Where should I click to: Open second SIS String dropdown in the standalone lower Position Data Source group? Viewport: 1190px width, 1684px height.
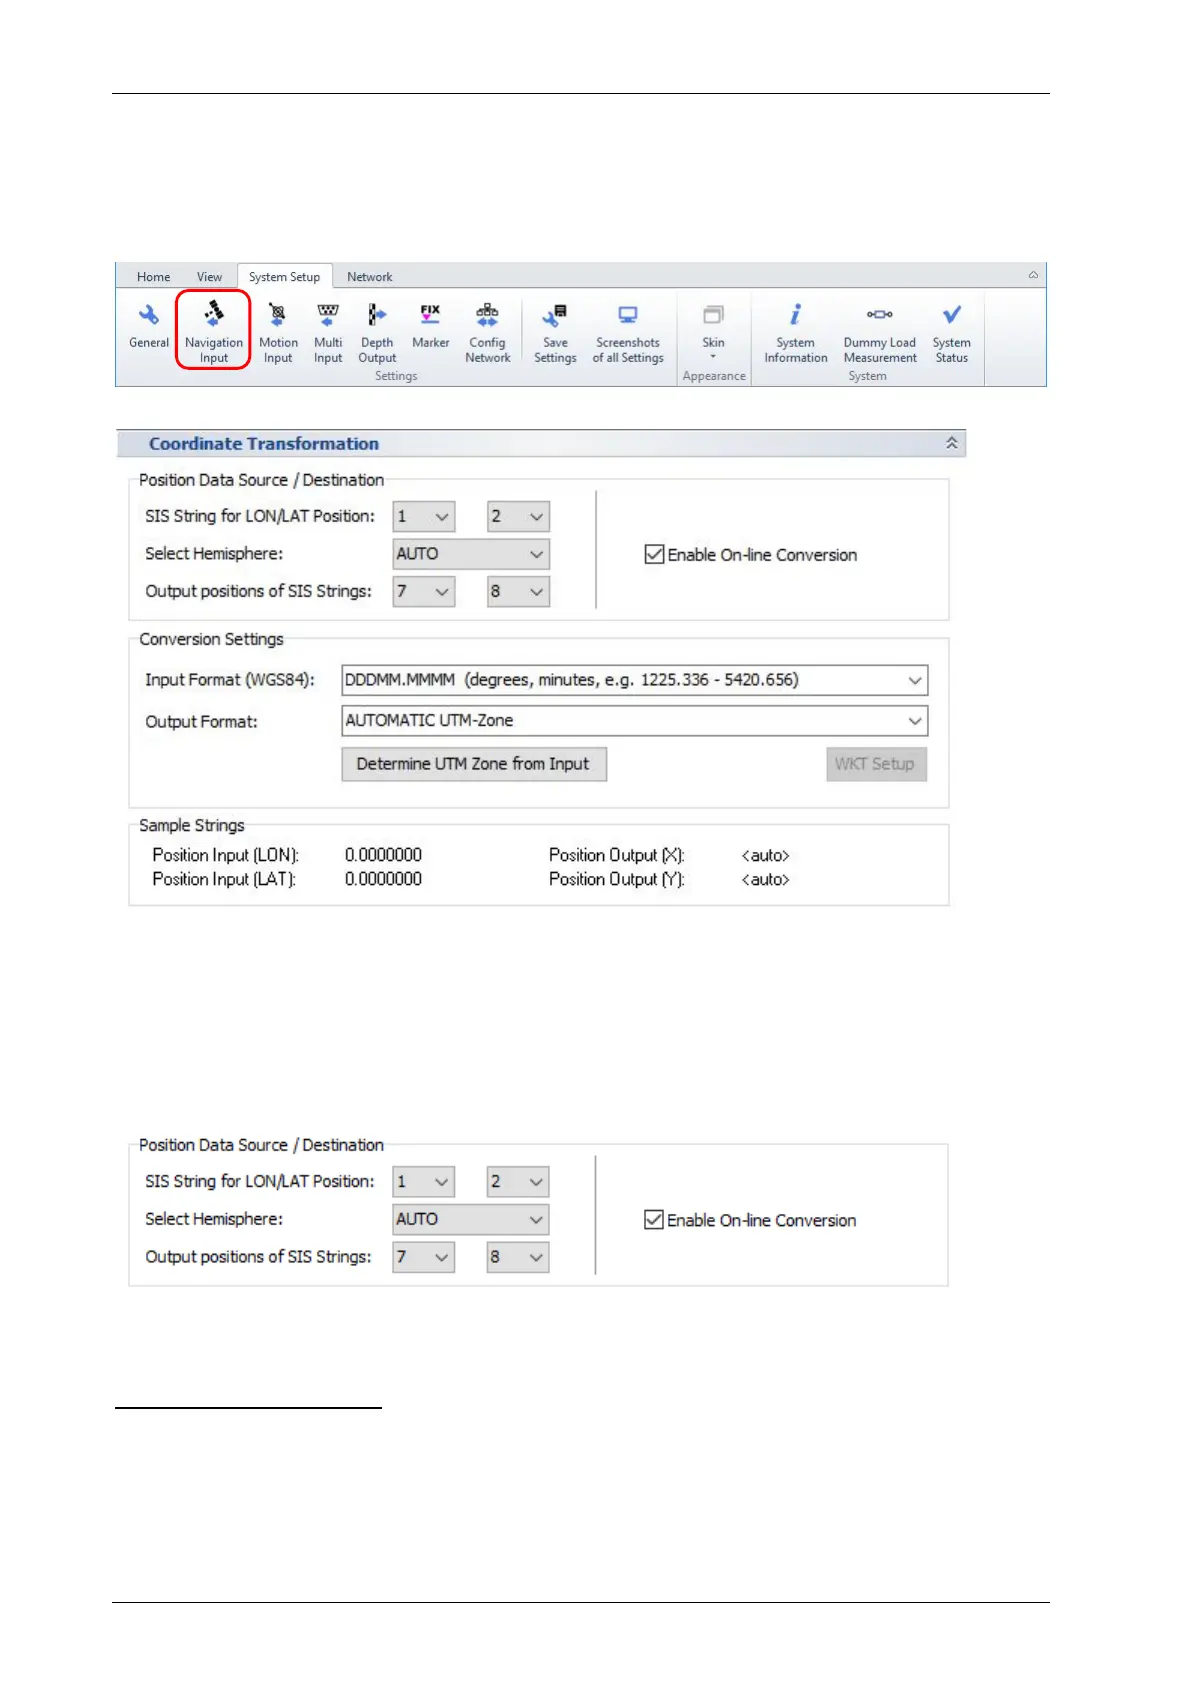[x=518, y=1181]
